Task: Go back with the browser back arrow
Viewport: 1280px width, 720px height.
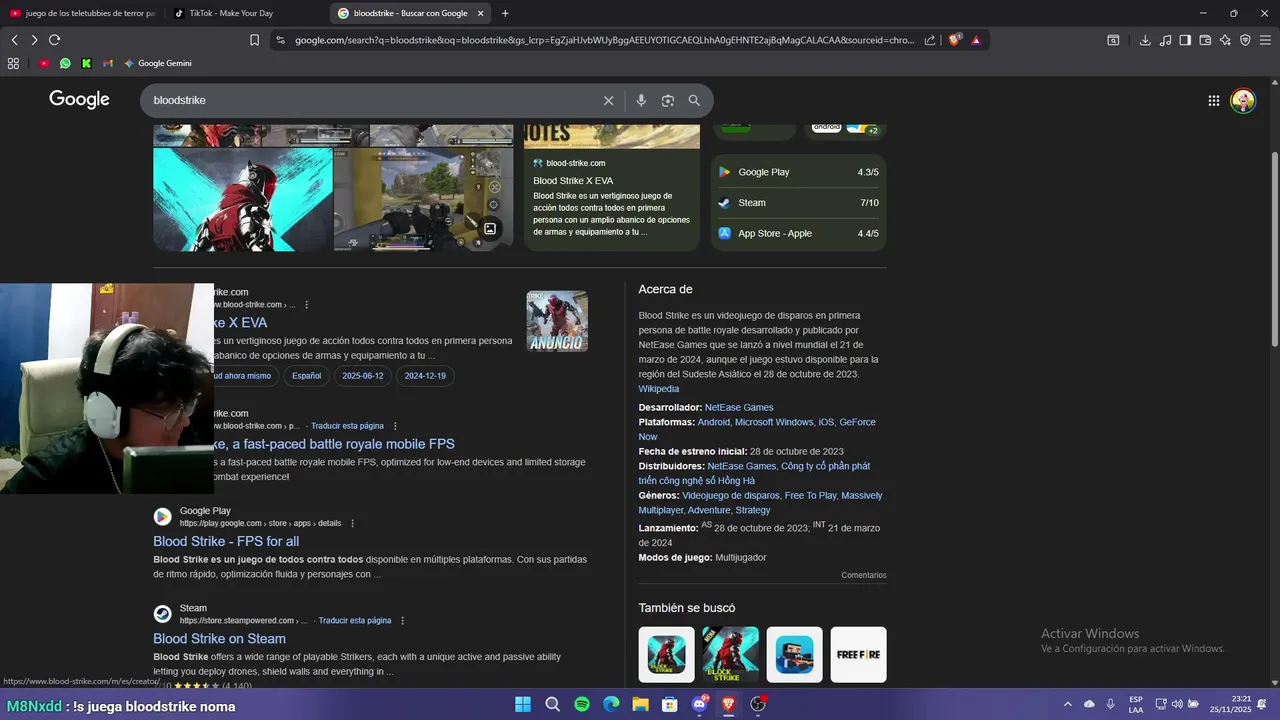Action: (x=14, y=40)
